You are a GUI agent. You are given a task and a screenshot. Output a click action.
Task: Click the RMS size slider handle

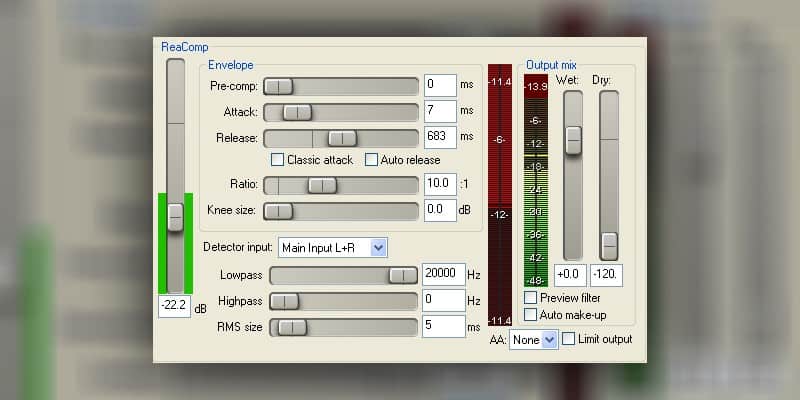(x=292, y=327)
